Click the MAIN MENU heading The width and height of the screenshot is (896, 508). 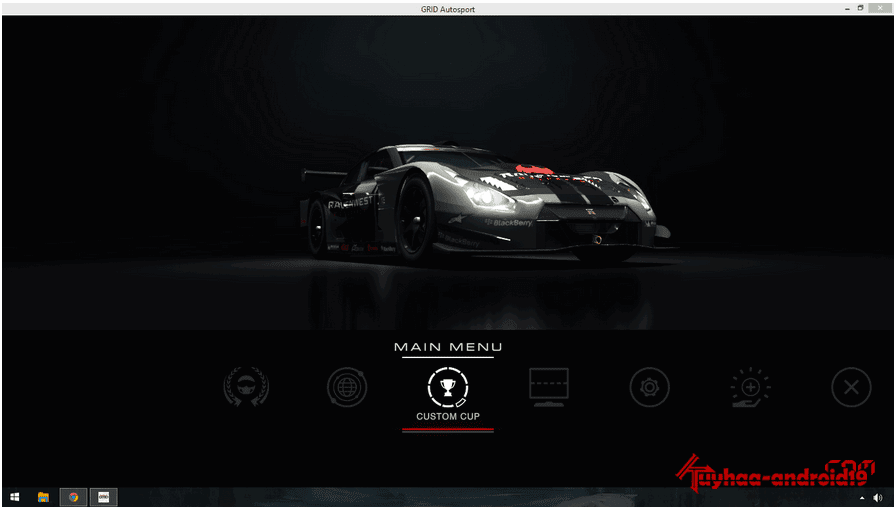click(448, 347)
